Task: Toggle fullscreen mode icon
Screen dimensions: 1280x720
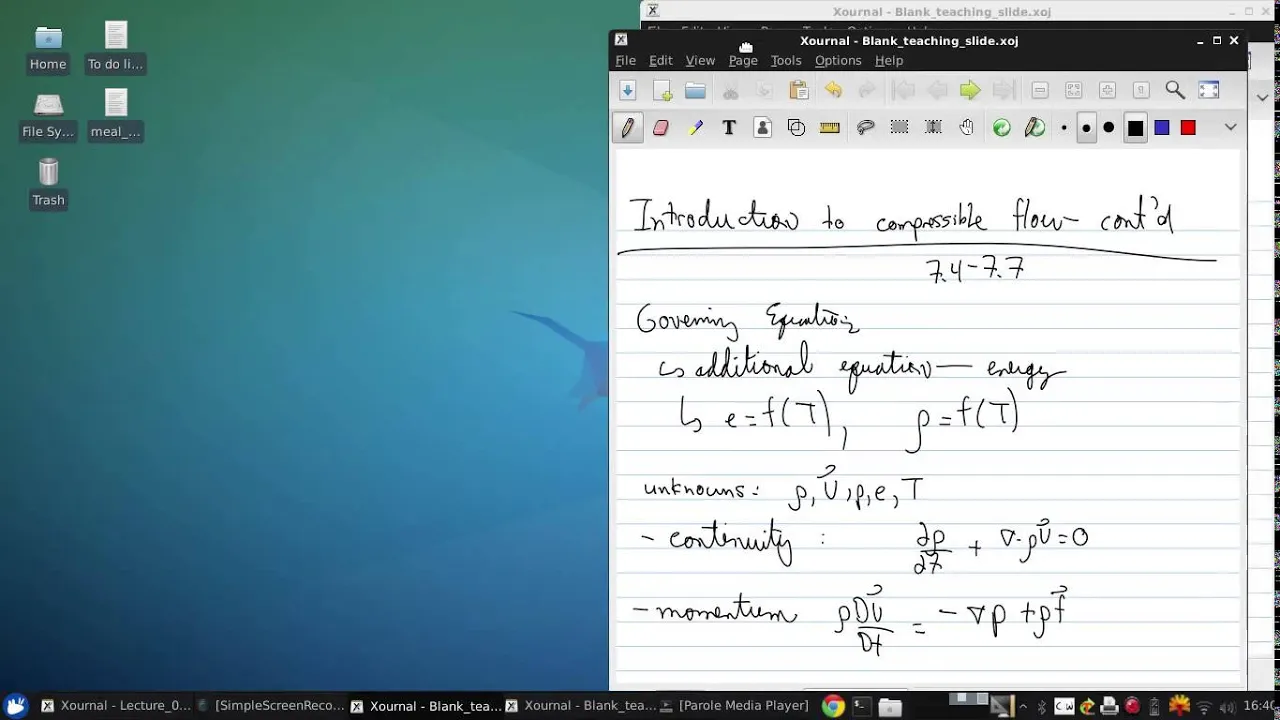Action: [1209, 90]
